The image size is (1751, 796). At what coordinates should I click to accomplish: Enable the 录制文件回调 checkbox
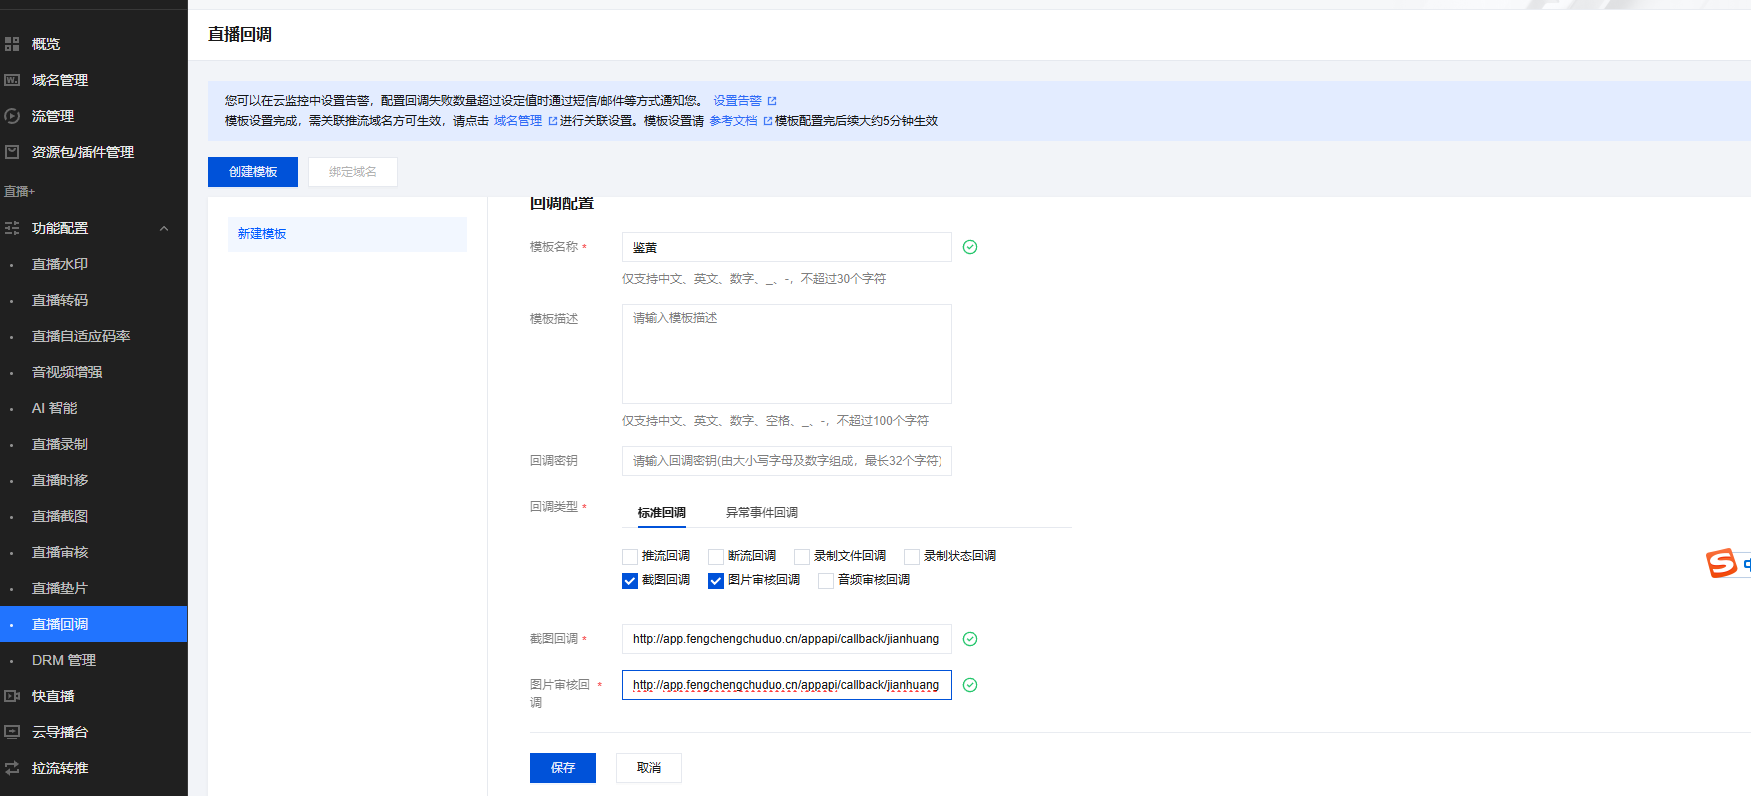[x=802, y=557]
